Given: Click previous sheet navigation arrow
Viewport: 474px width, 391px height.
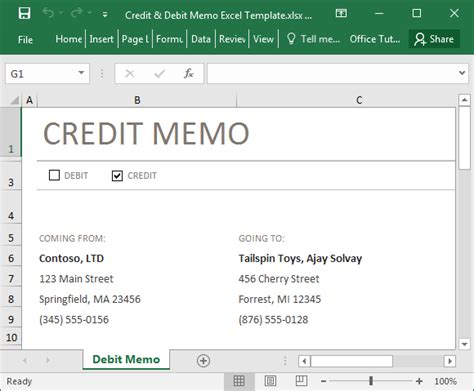Looking at the screenshot, I should click(24, 360).
